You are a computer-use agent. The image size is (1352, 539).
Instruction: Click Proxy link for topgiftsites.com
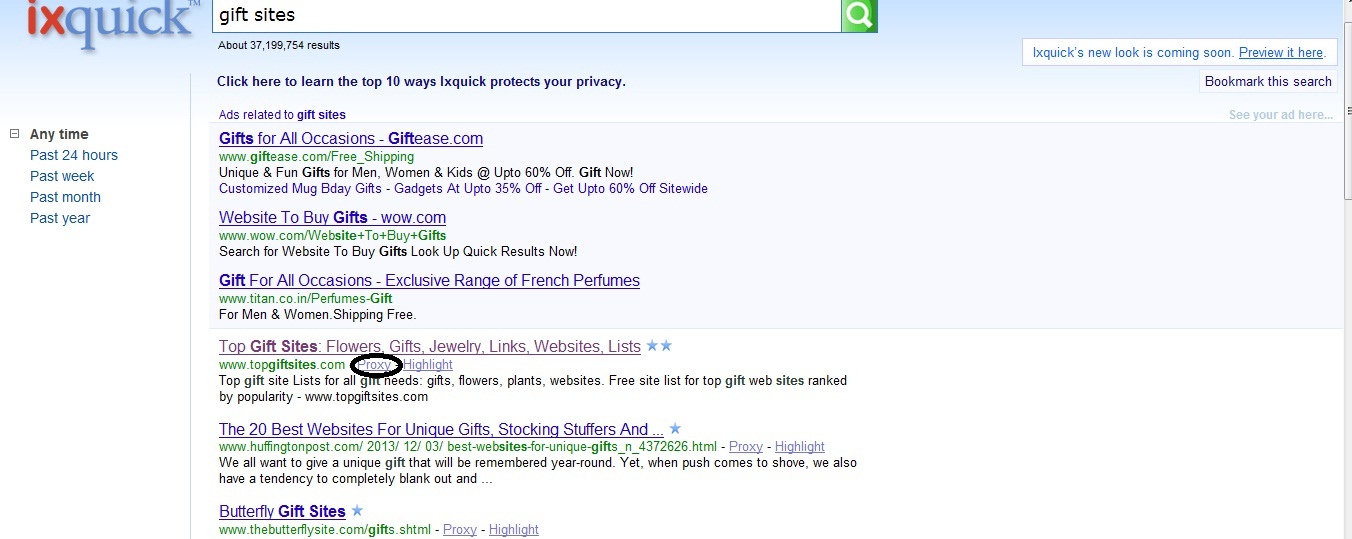click(375, 365)
